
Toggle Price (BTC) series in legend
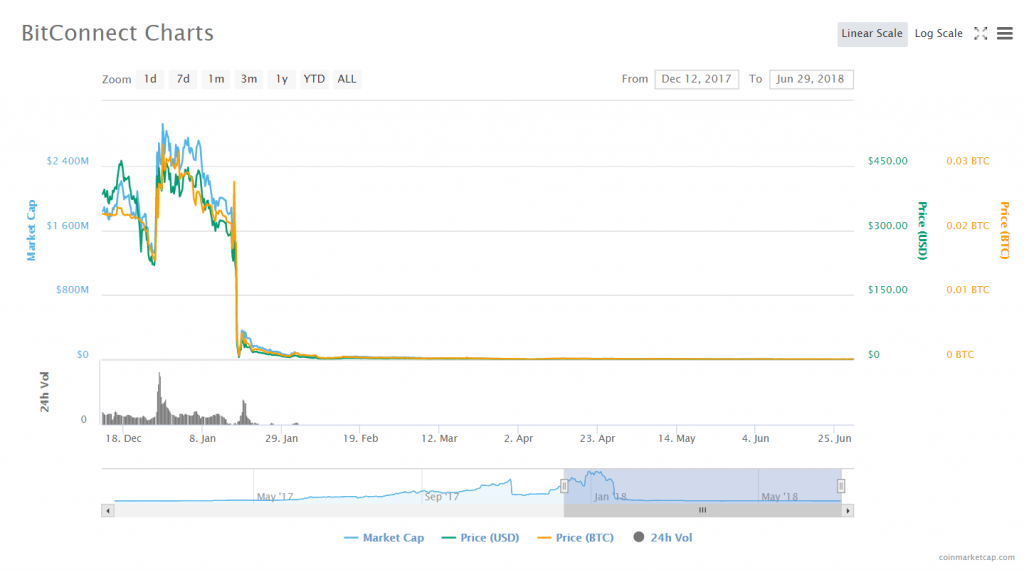point(575,538)
